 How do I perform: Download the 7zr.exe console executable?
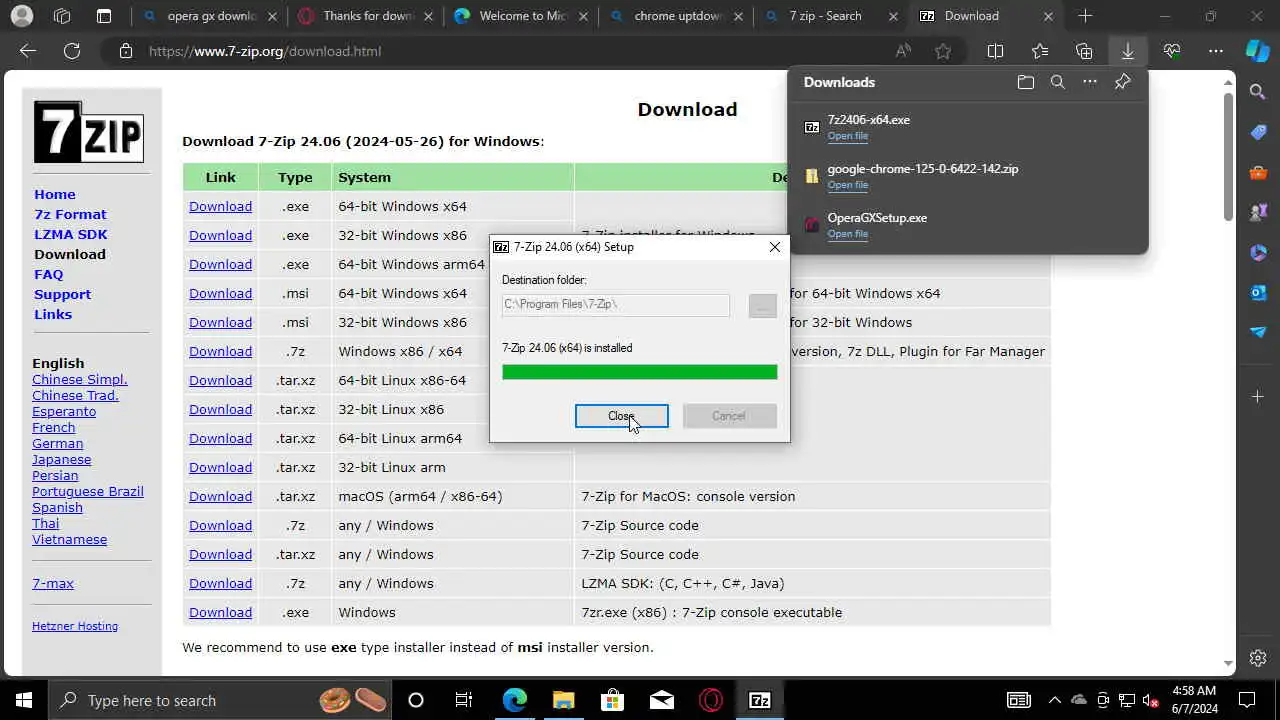coord(220,612)
